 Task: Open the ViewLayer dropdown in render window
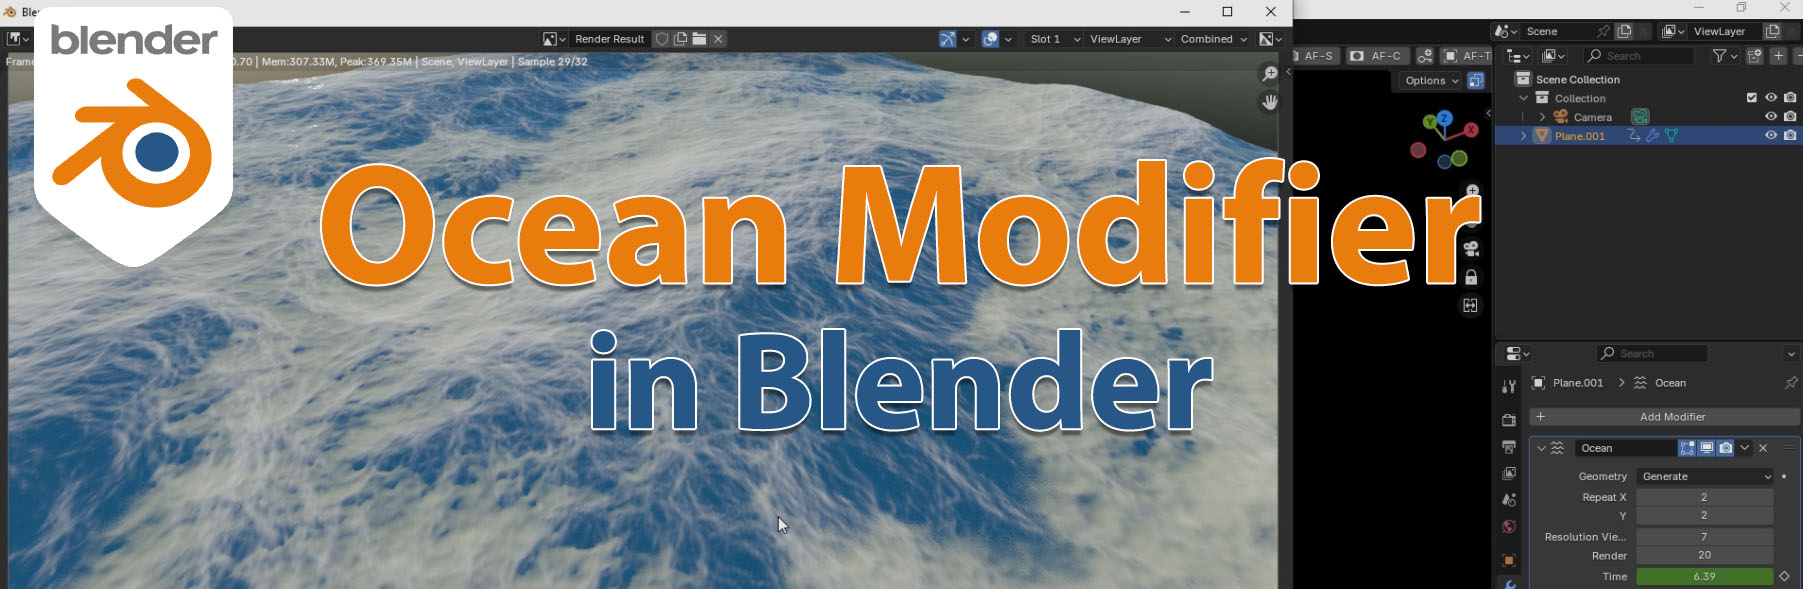coord(1130,39)
